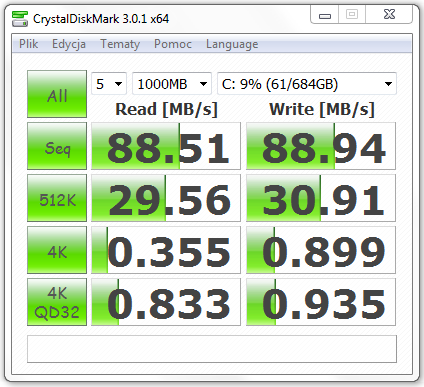Launch the 4K QD32 test
Screen dimensions: 424x387
tap(57, 302)
